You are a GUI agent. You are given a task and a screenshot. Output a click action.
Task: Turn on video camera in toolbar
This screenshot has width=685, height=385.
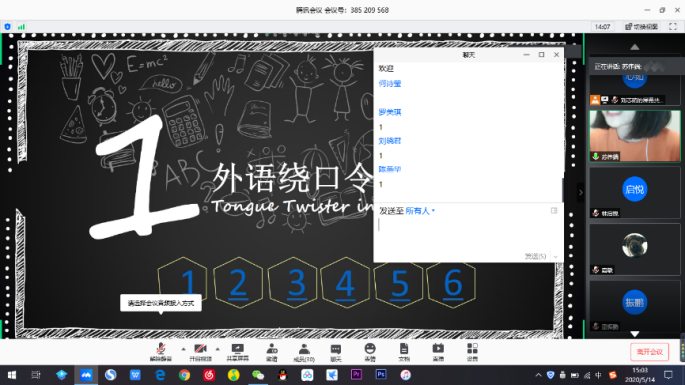click(201, 352)
